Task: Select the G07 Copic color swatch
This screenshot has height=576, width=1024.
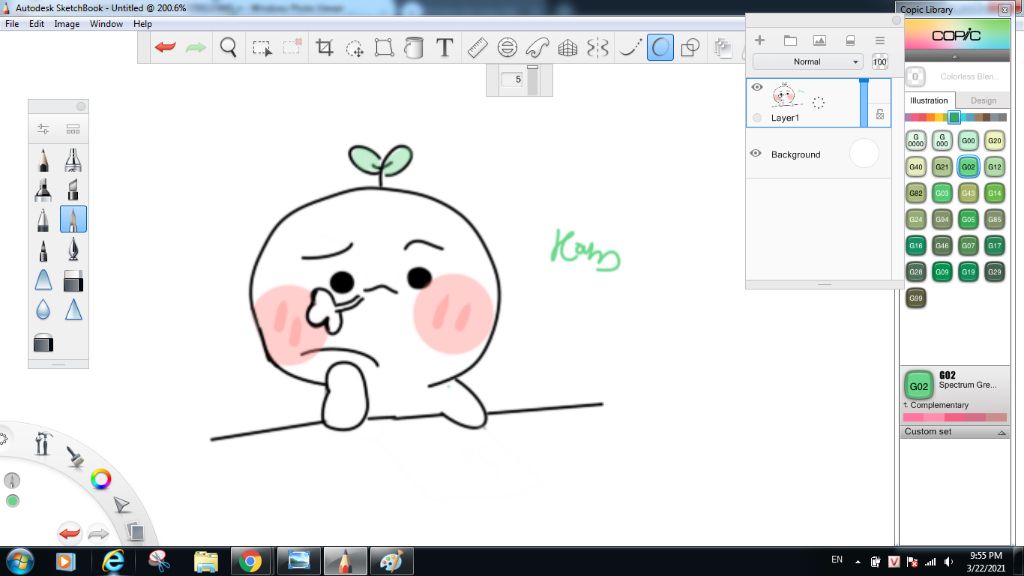Action: 968,245
